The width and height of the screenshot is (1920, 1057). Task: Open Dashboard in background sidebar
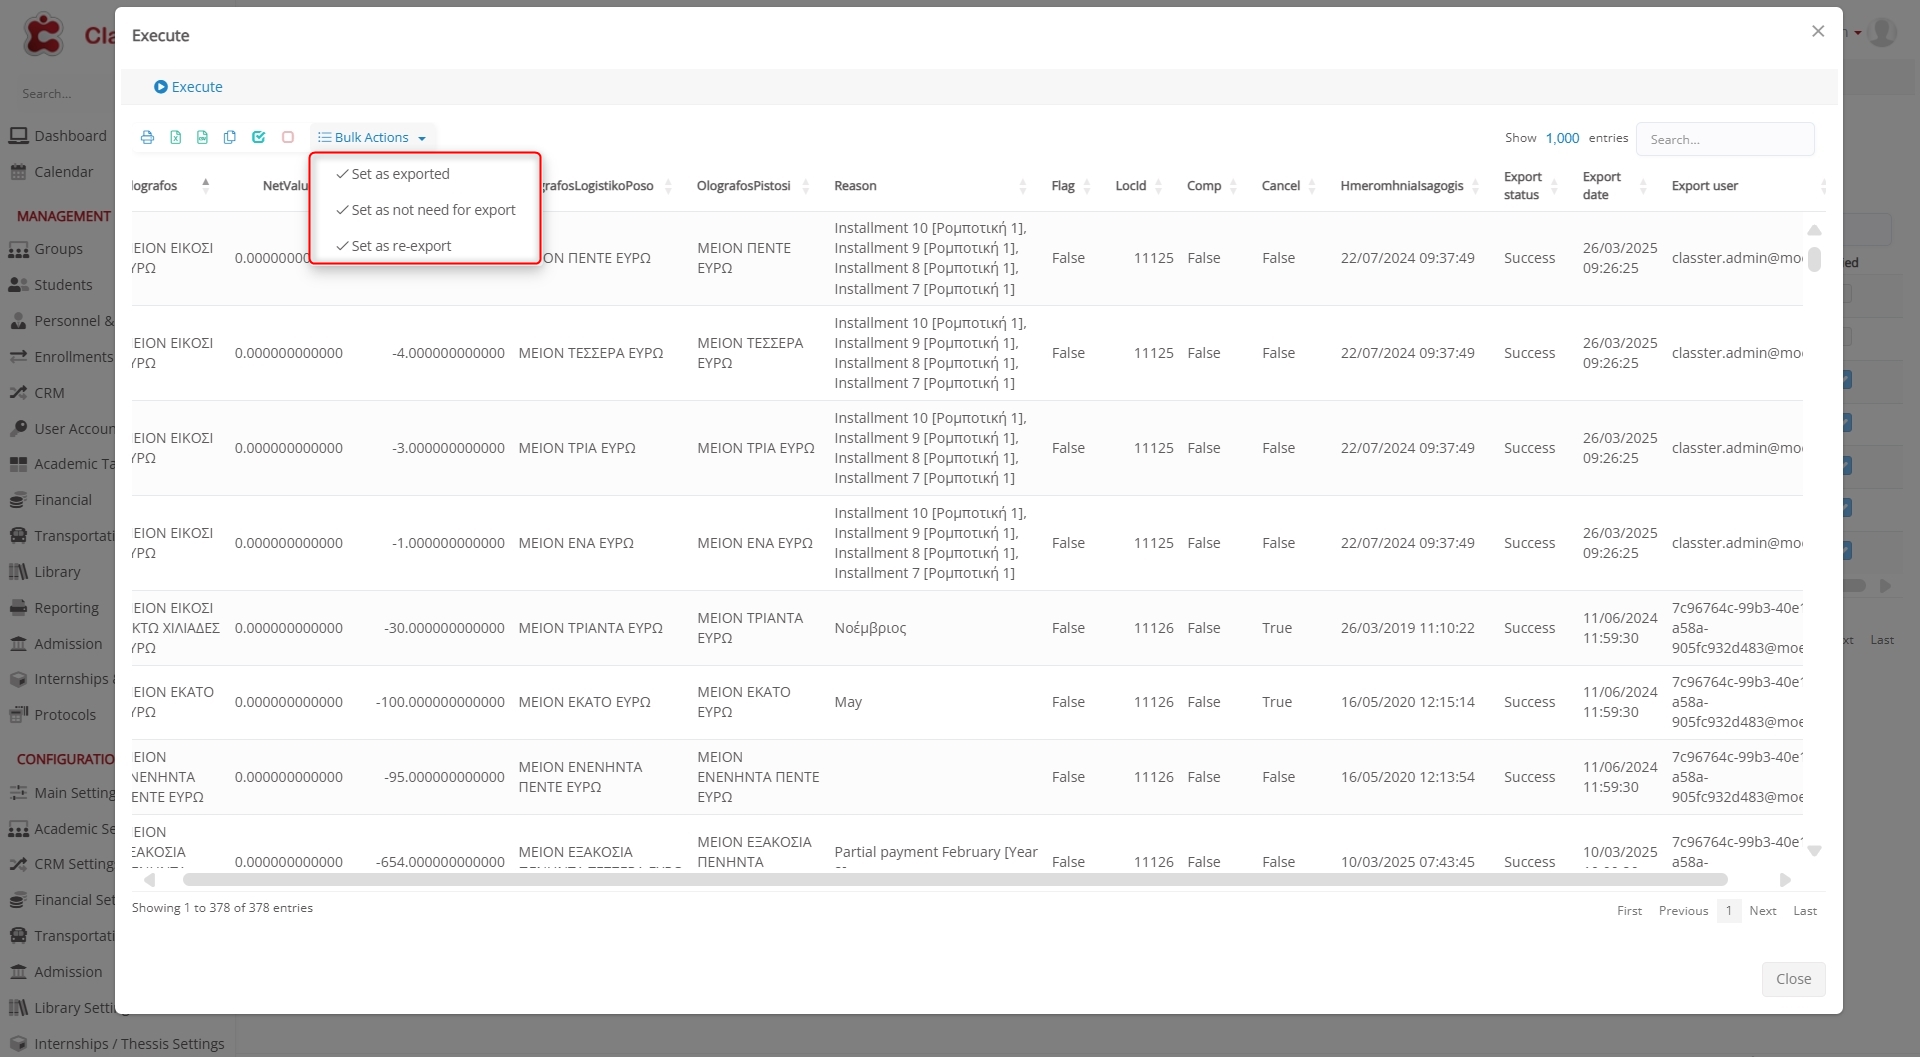point(58,136)
